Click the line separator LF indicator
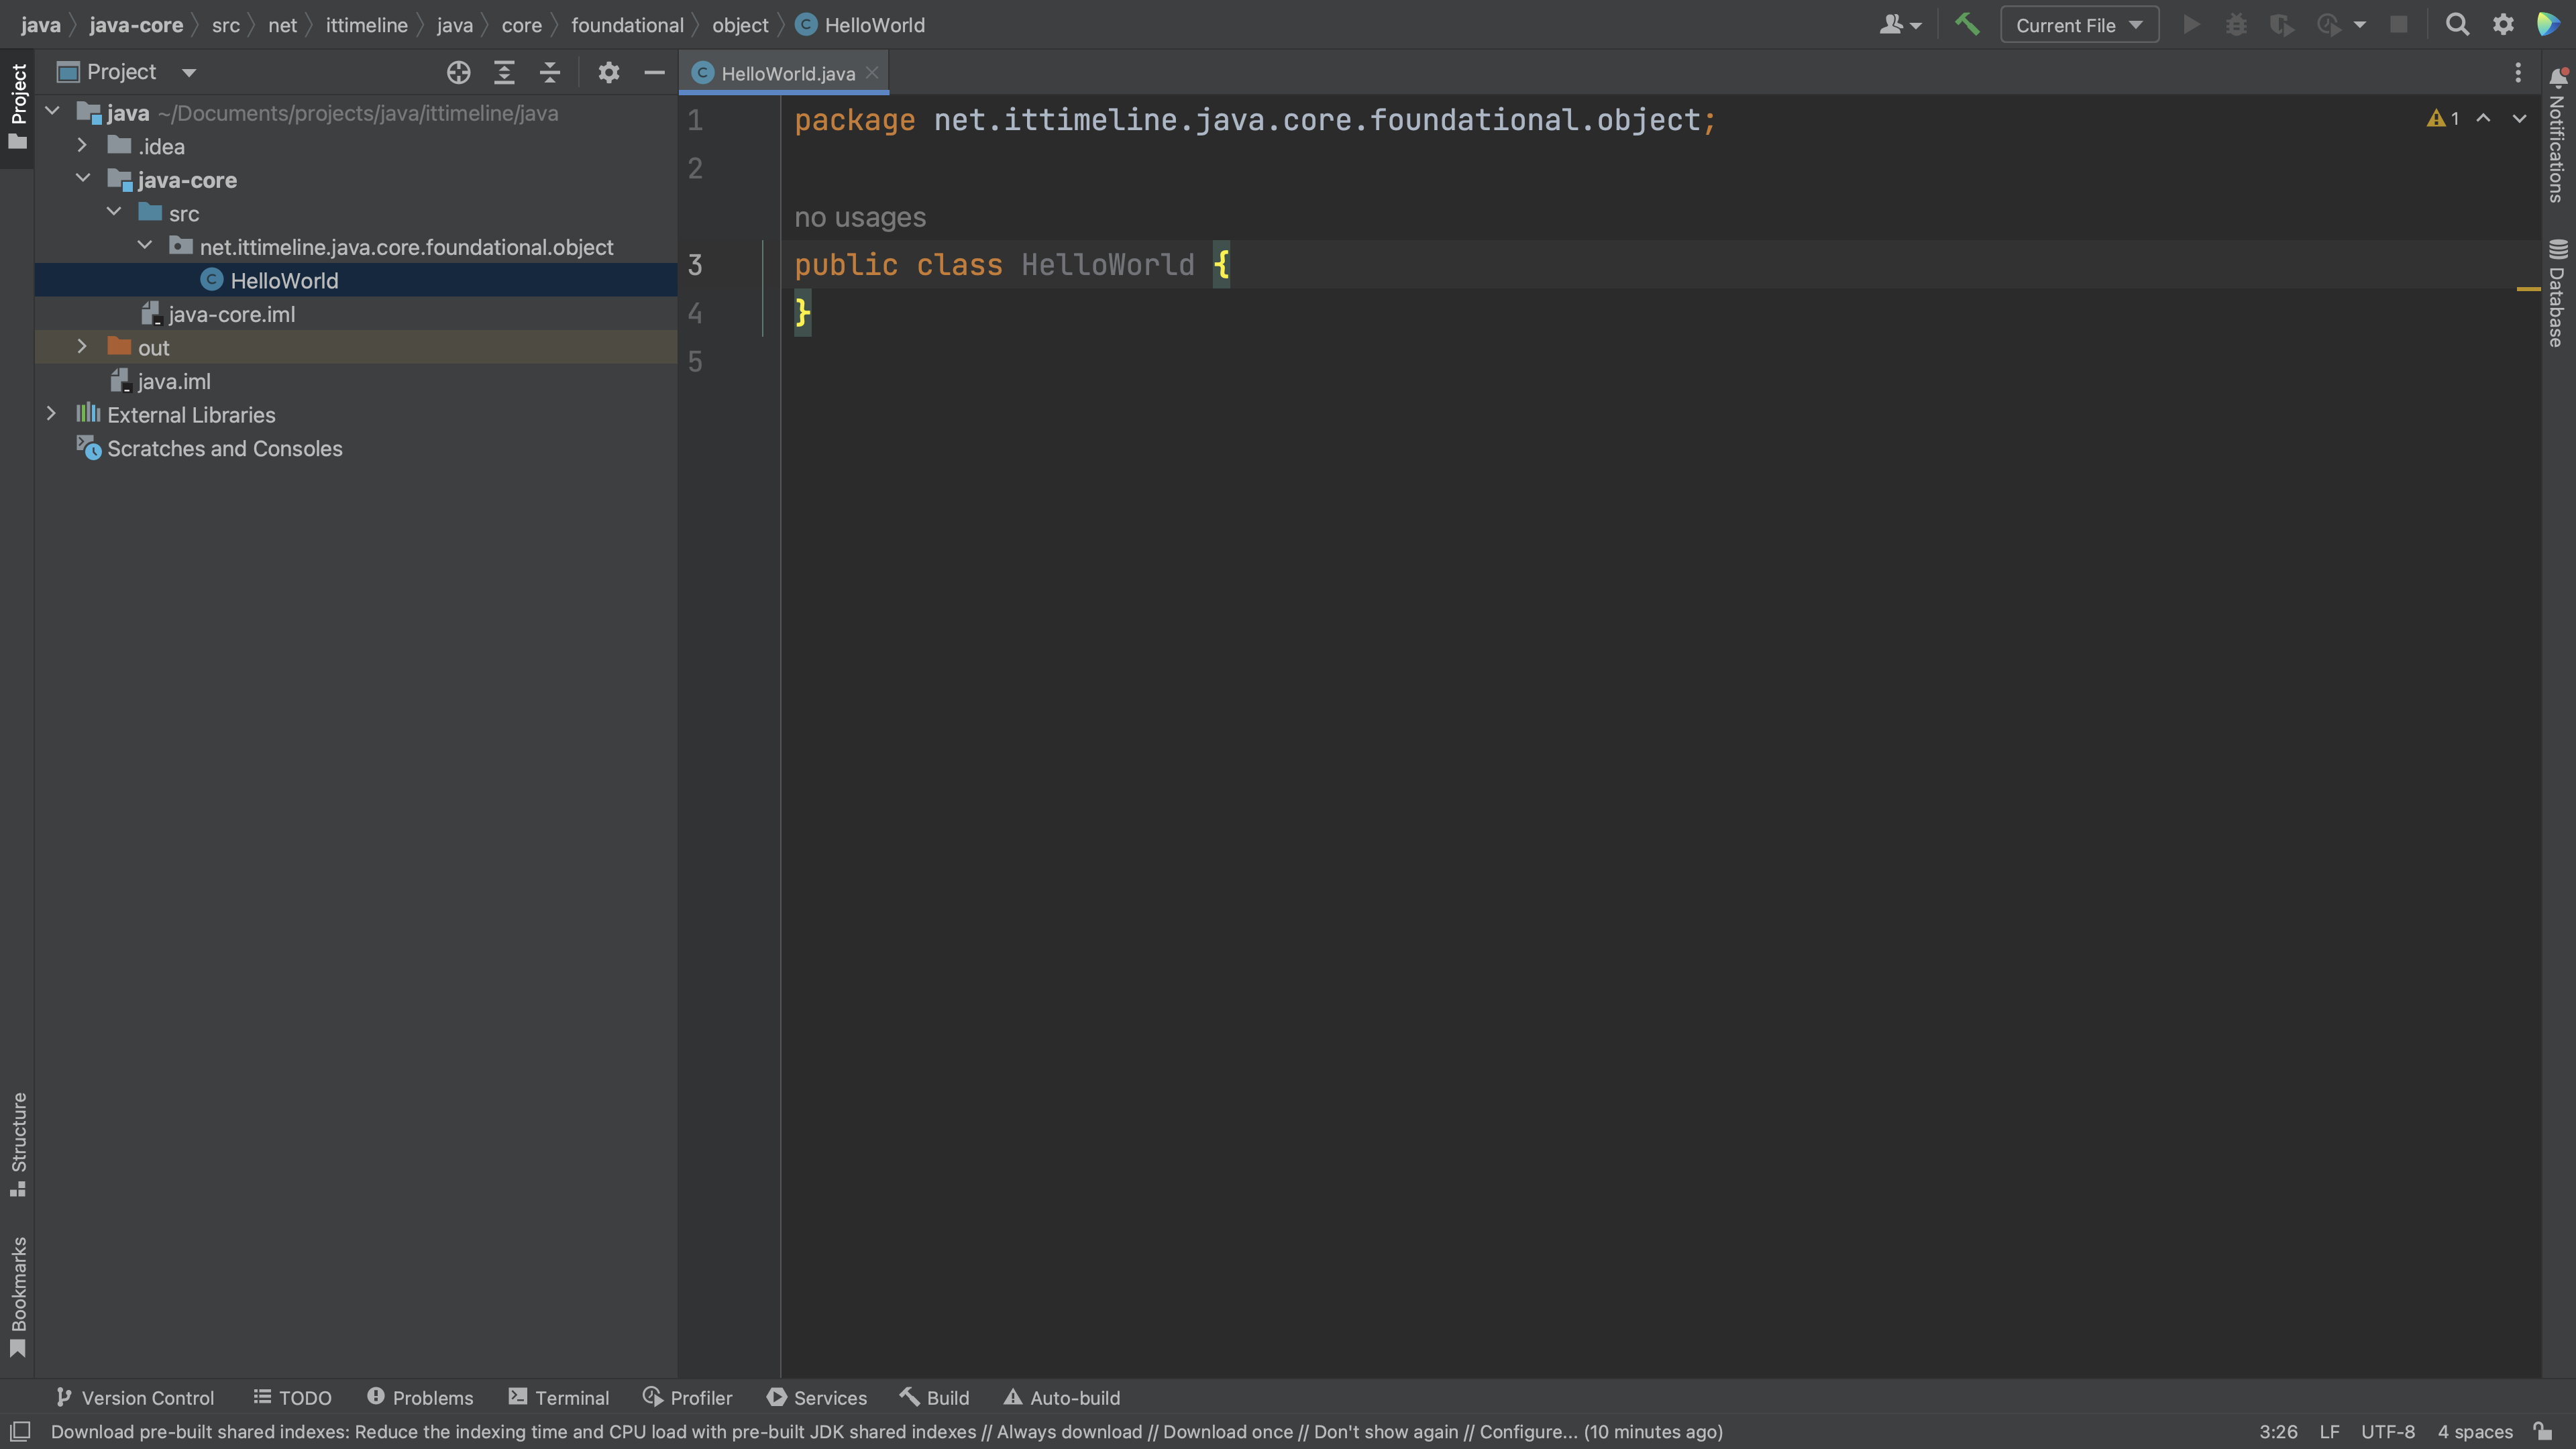The height and width of the screenshot is (1449, 2576). [2329, 1431]
